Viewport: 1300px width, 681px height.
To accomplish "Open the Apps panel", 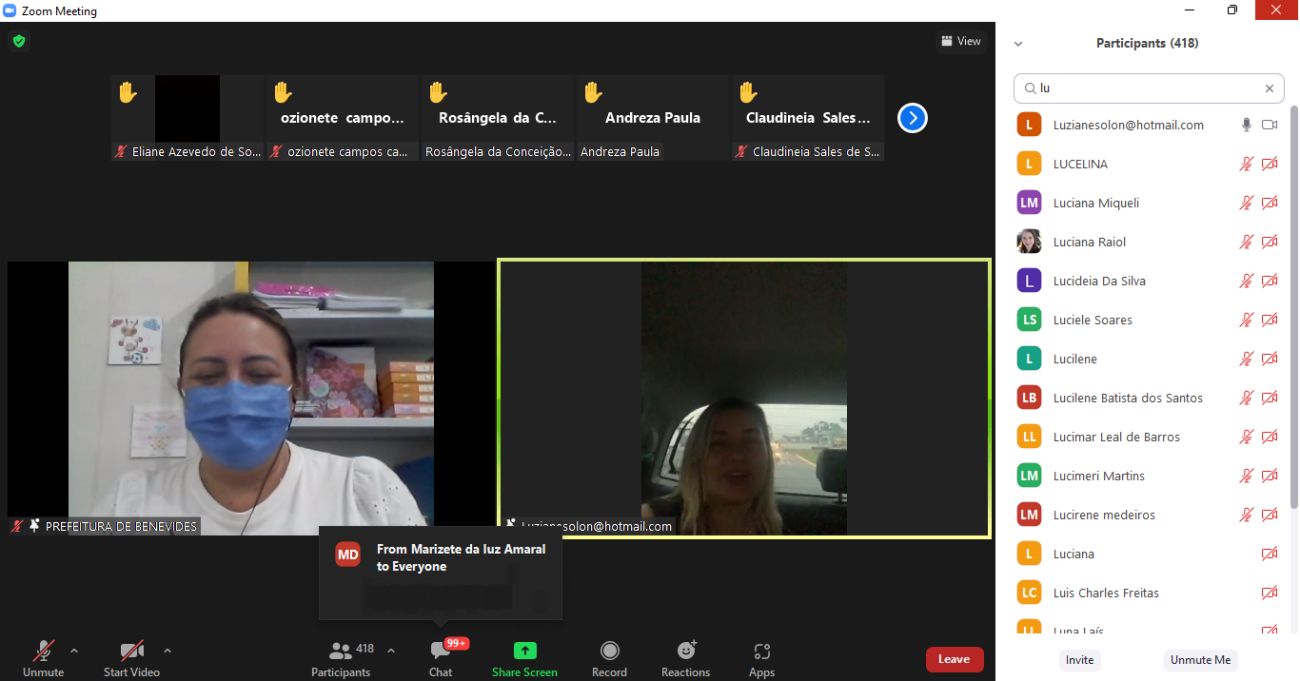I will (x=762, y=654).
